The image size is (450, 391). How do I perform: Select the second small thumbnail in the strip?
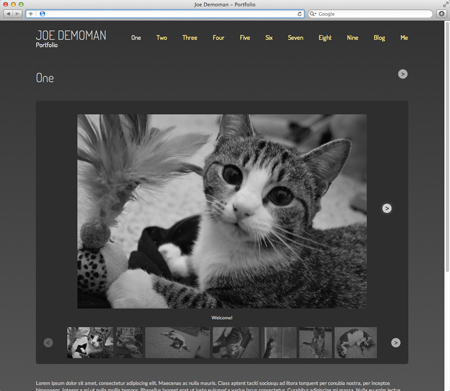click(130, 343)
